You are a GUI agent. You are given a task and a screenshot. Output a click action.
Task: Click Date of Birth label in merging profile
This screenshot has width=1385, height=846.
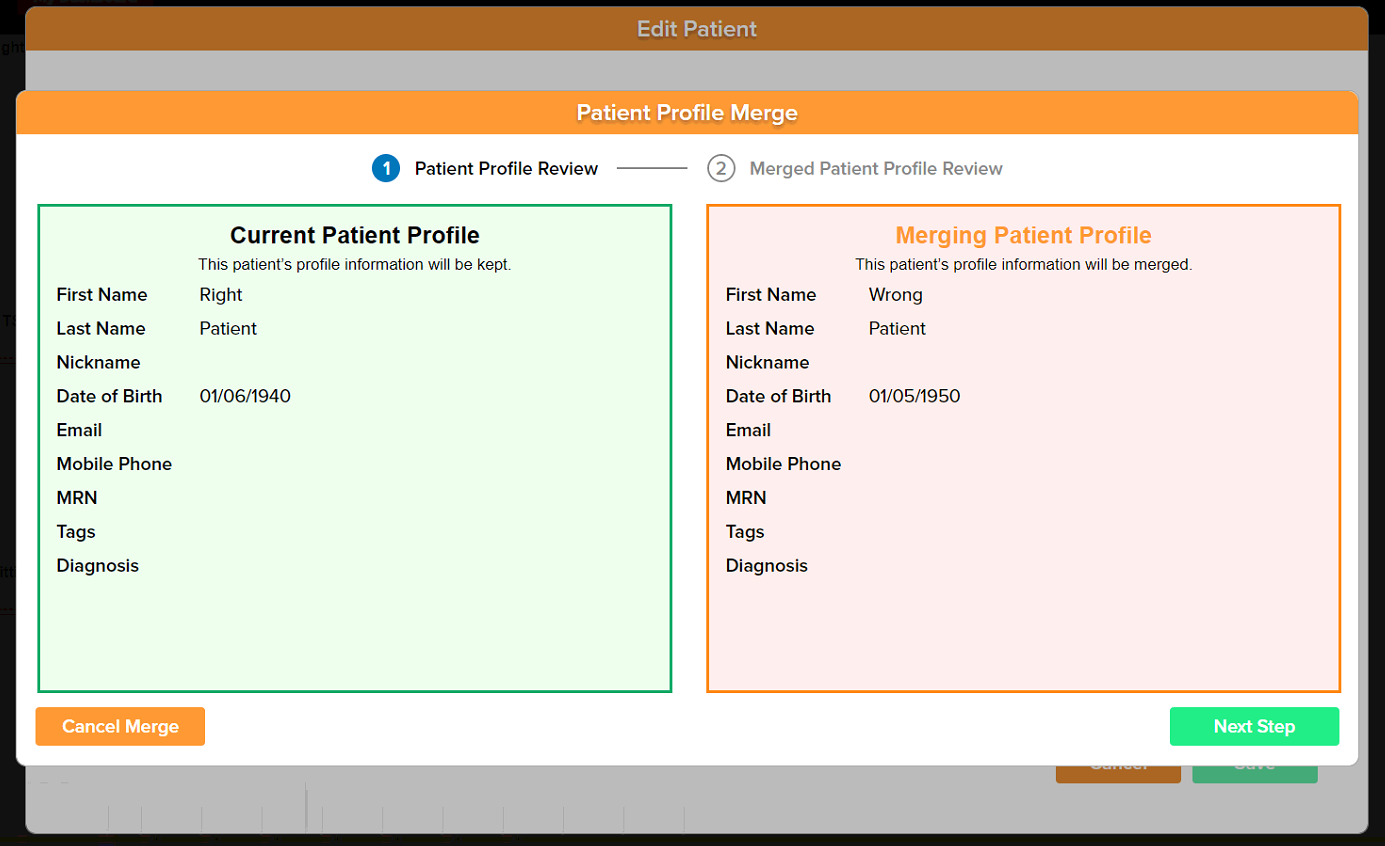tap(778, 397)
